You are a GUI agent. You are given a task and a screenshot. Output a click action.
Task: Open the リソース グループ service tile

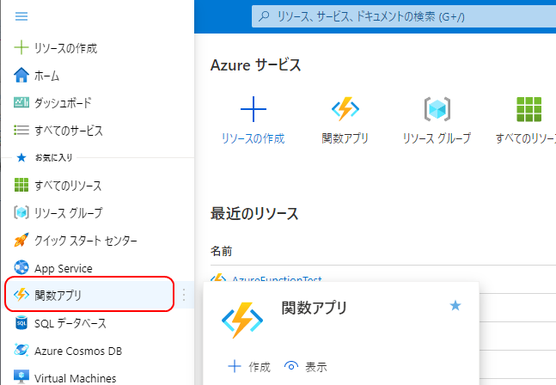click(x=437, y=121)
